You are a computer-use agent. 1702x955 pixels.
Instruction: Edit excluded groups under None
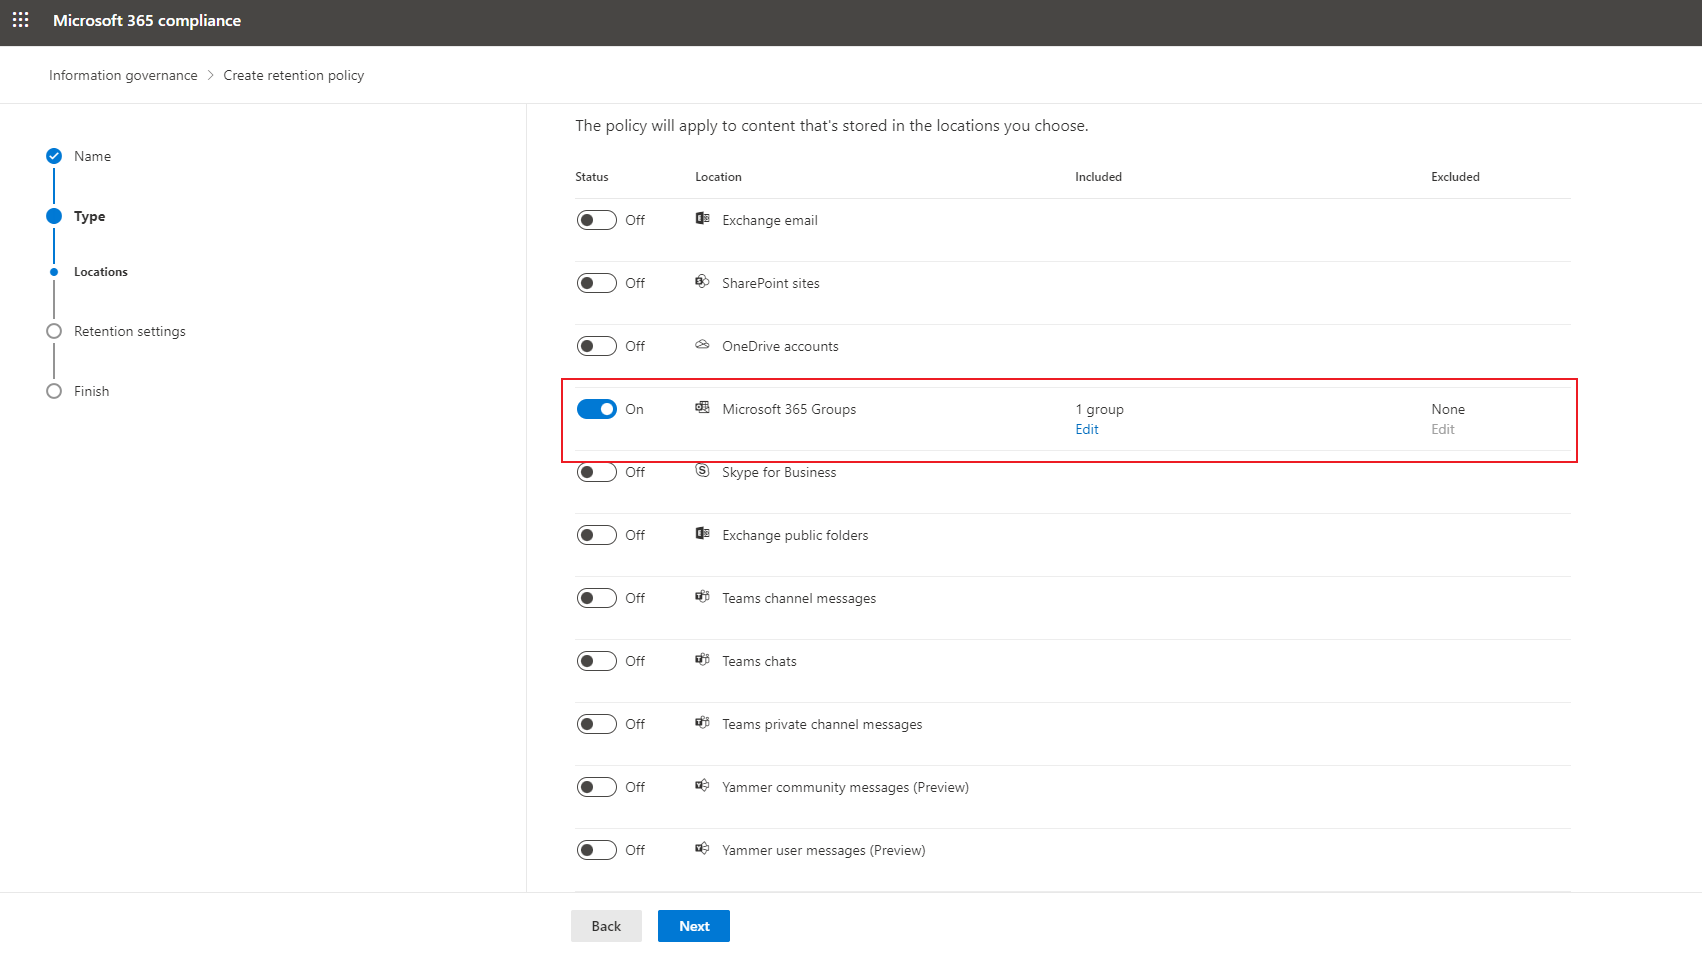point(1443,429)
